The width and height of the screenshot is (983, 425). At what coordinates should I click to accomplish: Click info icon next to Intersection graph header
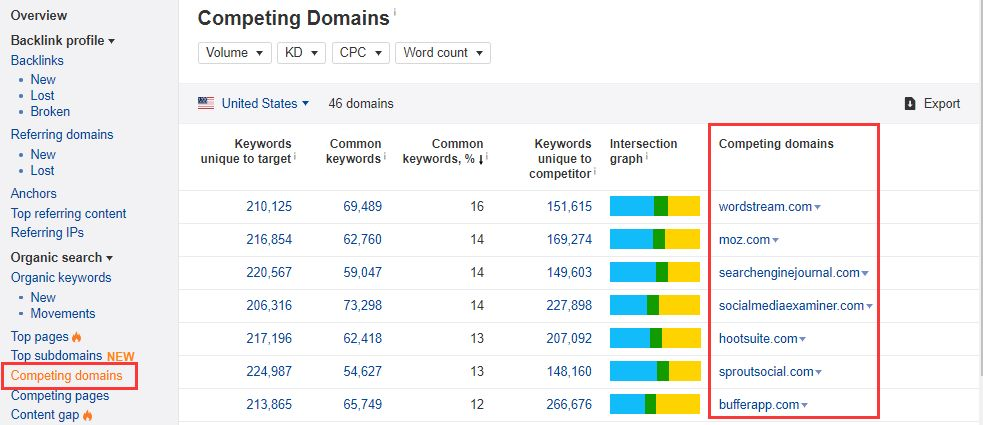pos(648,155)
